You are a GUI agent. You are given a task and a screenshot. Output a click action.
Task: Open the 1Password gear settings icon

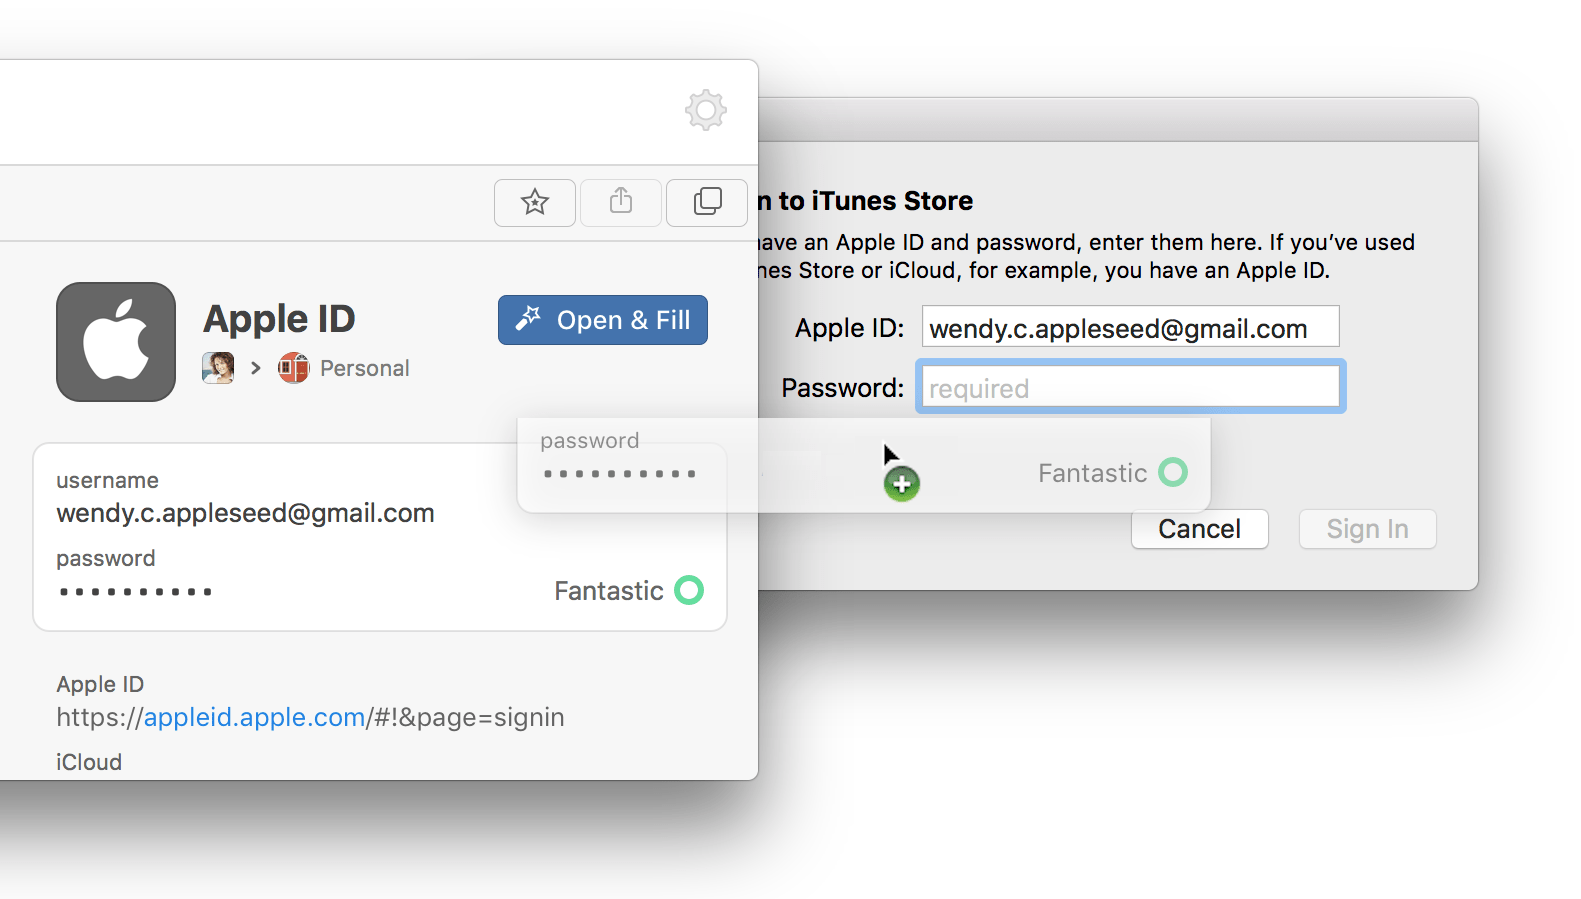point(706,110)
